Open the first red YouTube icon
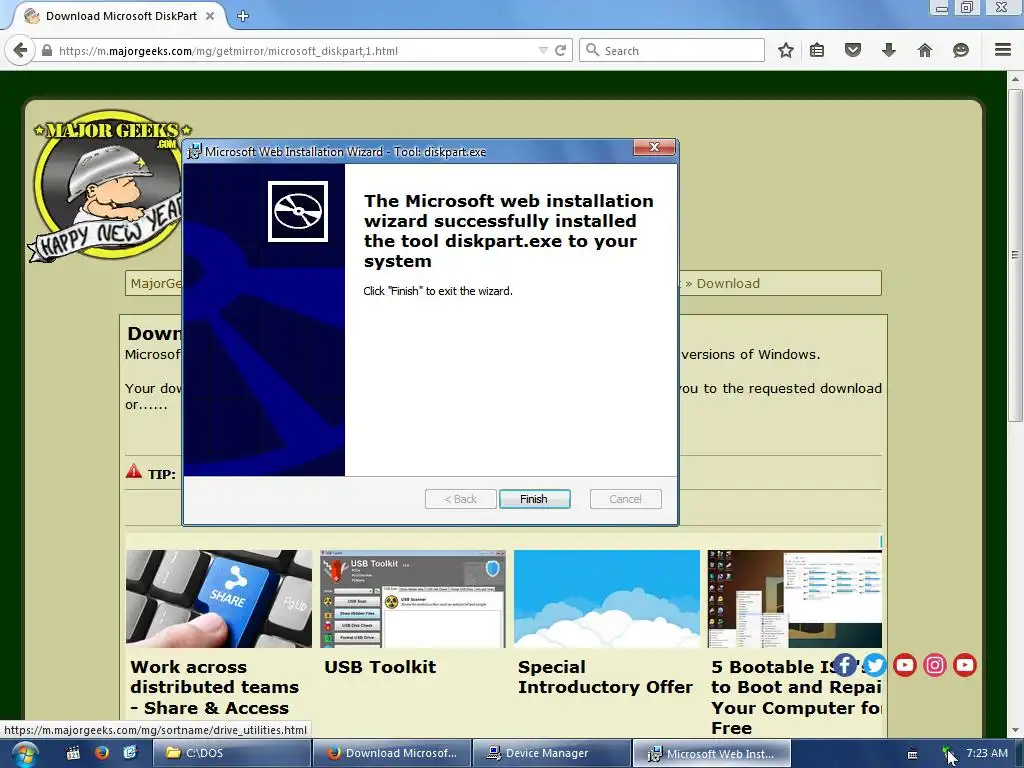The width and height of the screenshot is (1024, 768). (904, 665)
